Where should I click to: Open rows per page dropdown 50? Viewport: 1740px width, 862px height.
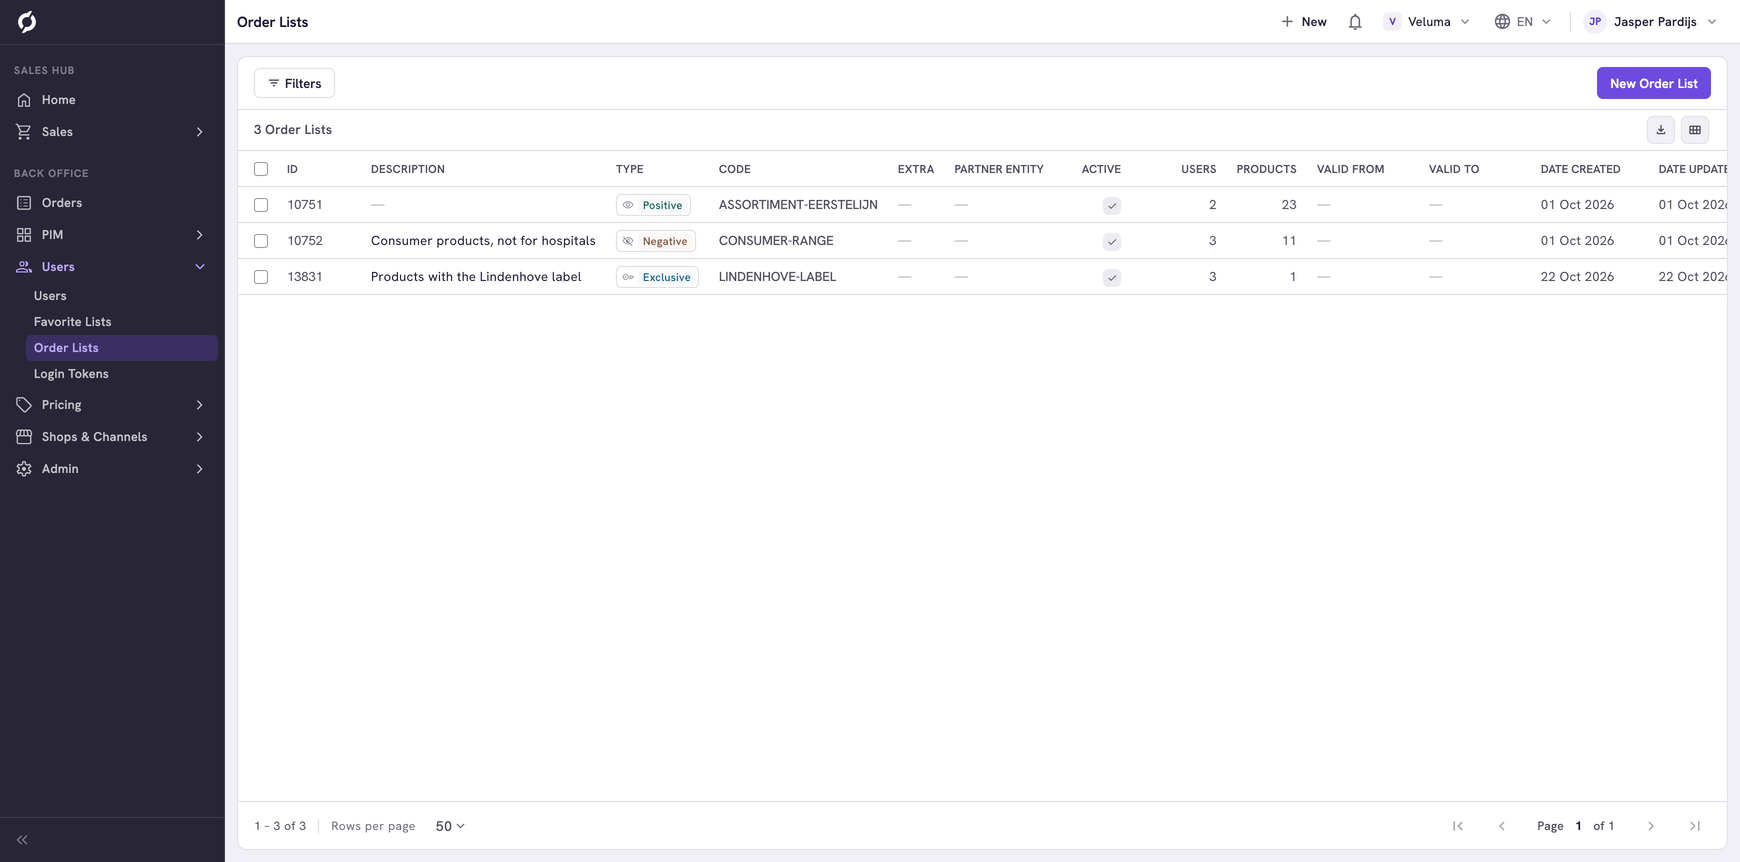[450, 826]
